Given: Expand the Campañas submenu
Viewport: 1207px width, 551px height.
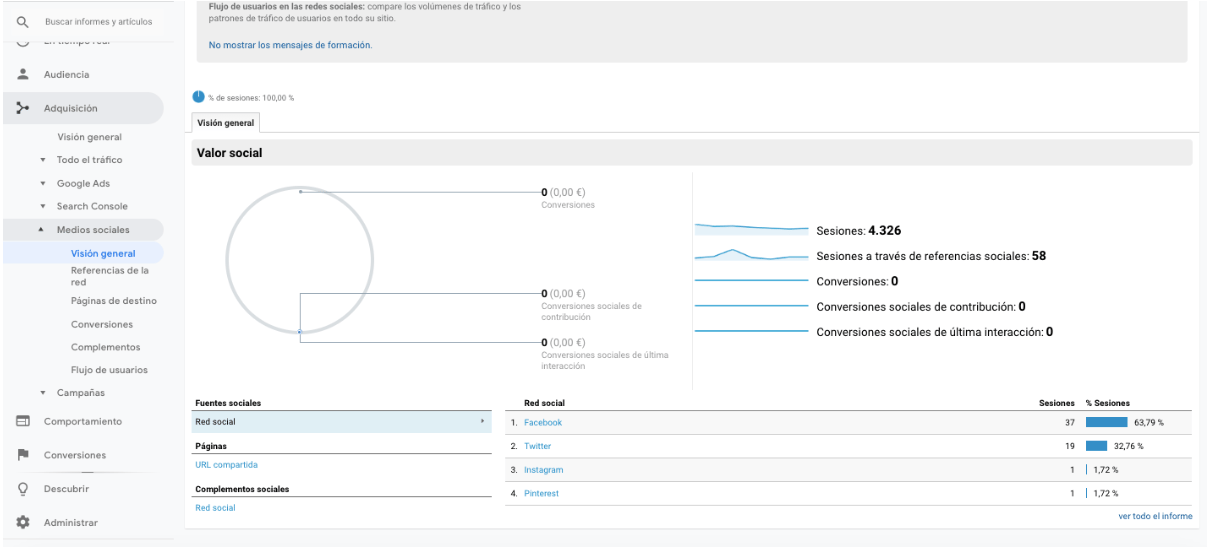Looking at the screenshot, I should tap(43, 393).
